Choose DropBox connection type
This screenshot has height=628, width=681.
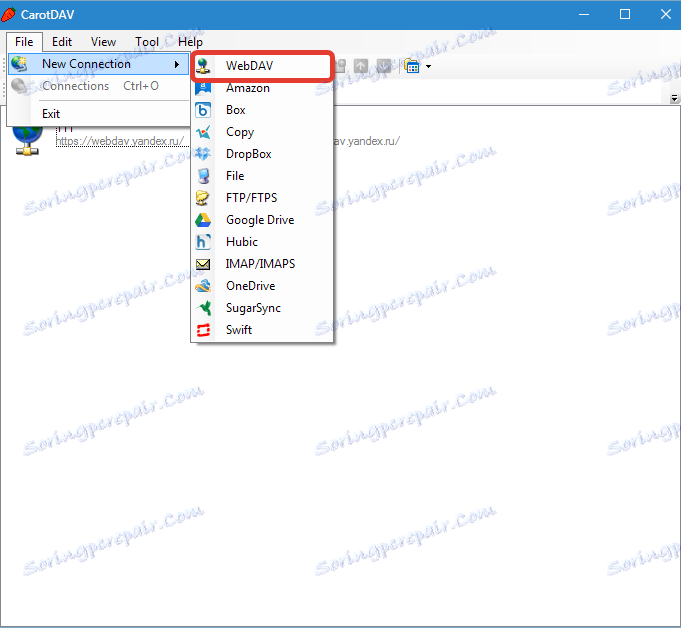click(x=262, y=154)
